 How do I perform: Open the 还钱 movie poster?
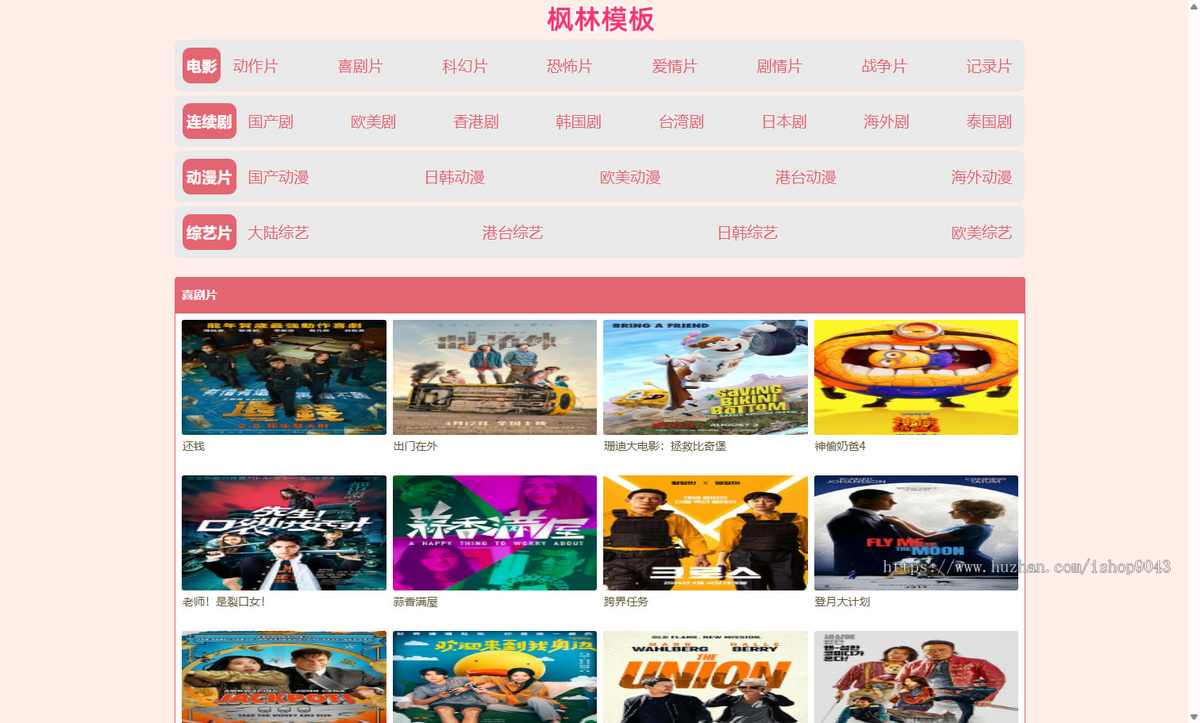(284, 377)
